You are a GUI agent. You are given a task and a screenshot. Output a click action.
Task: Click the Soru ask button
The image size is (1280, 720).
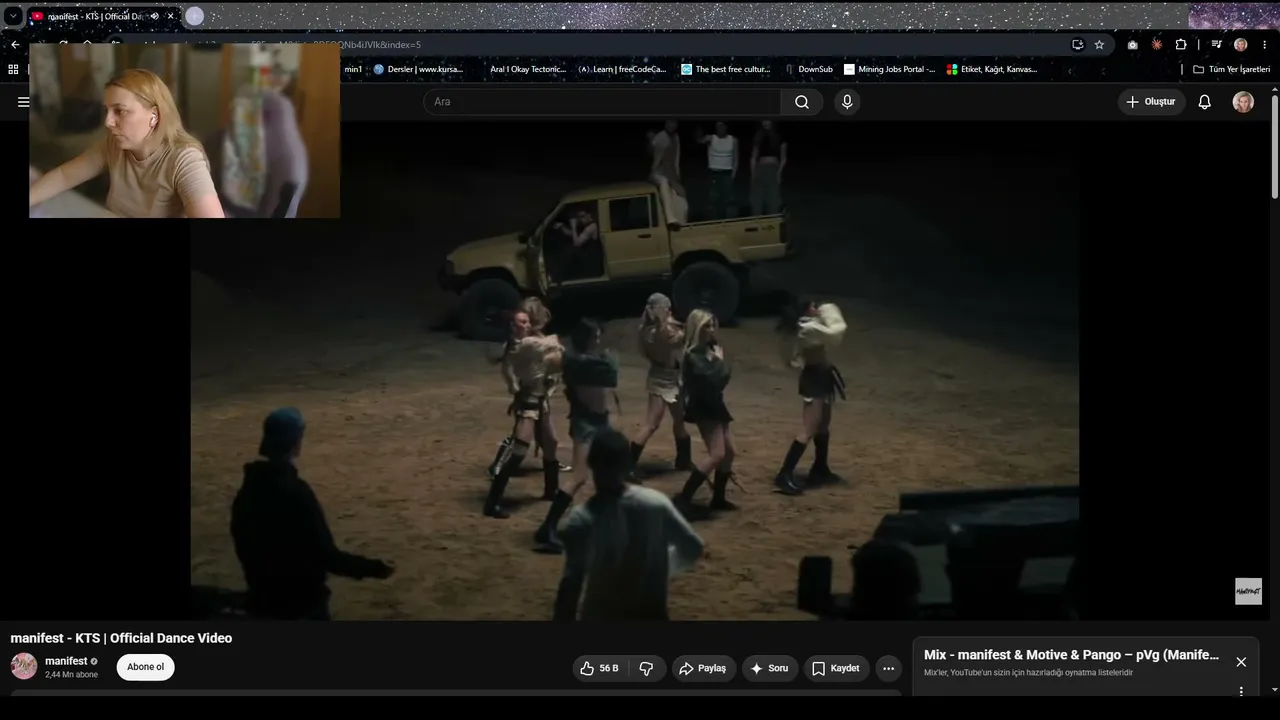(770, 668)
